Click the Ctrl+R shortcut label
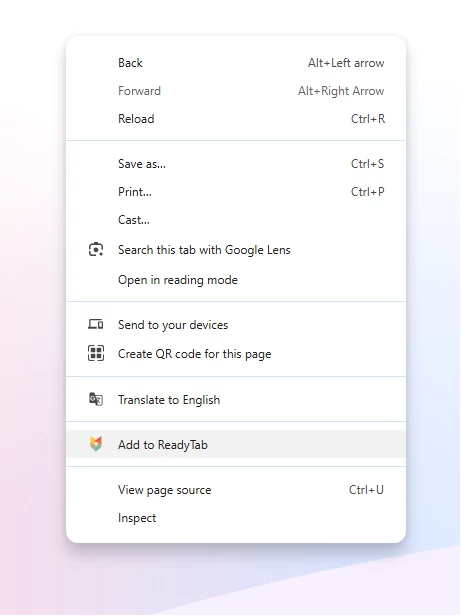The image size is (461, 616). point(367,119)
